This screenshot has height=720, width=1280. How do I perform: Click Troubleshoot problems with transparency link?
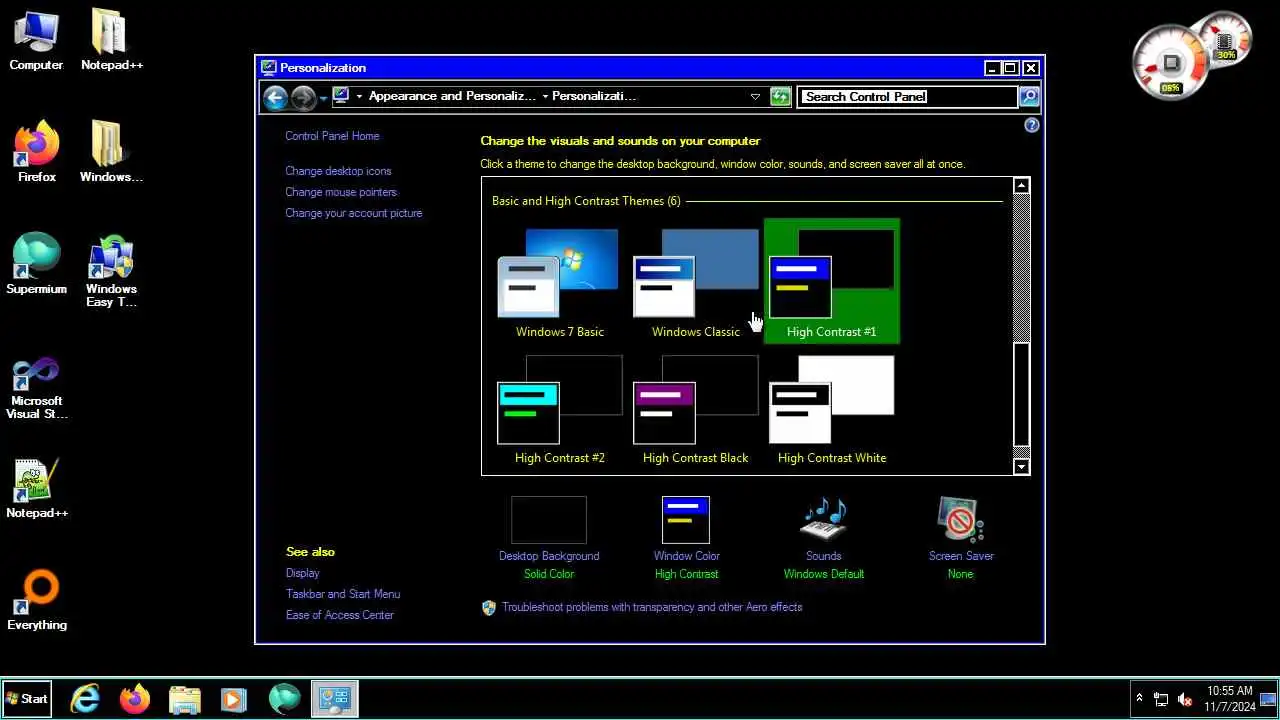coord(652,607)
